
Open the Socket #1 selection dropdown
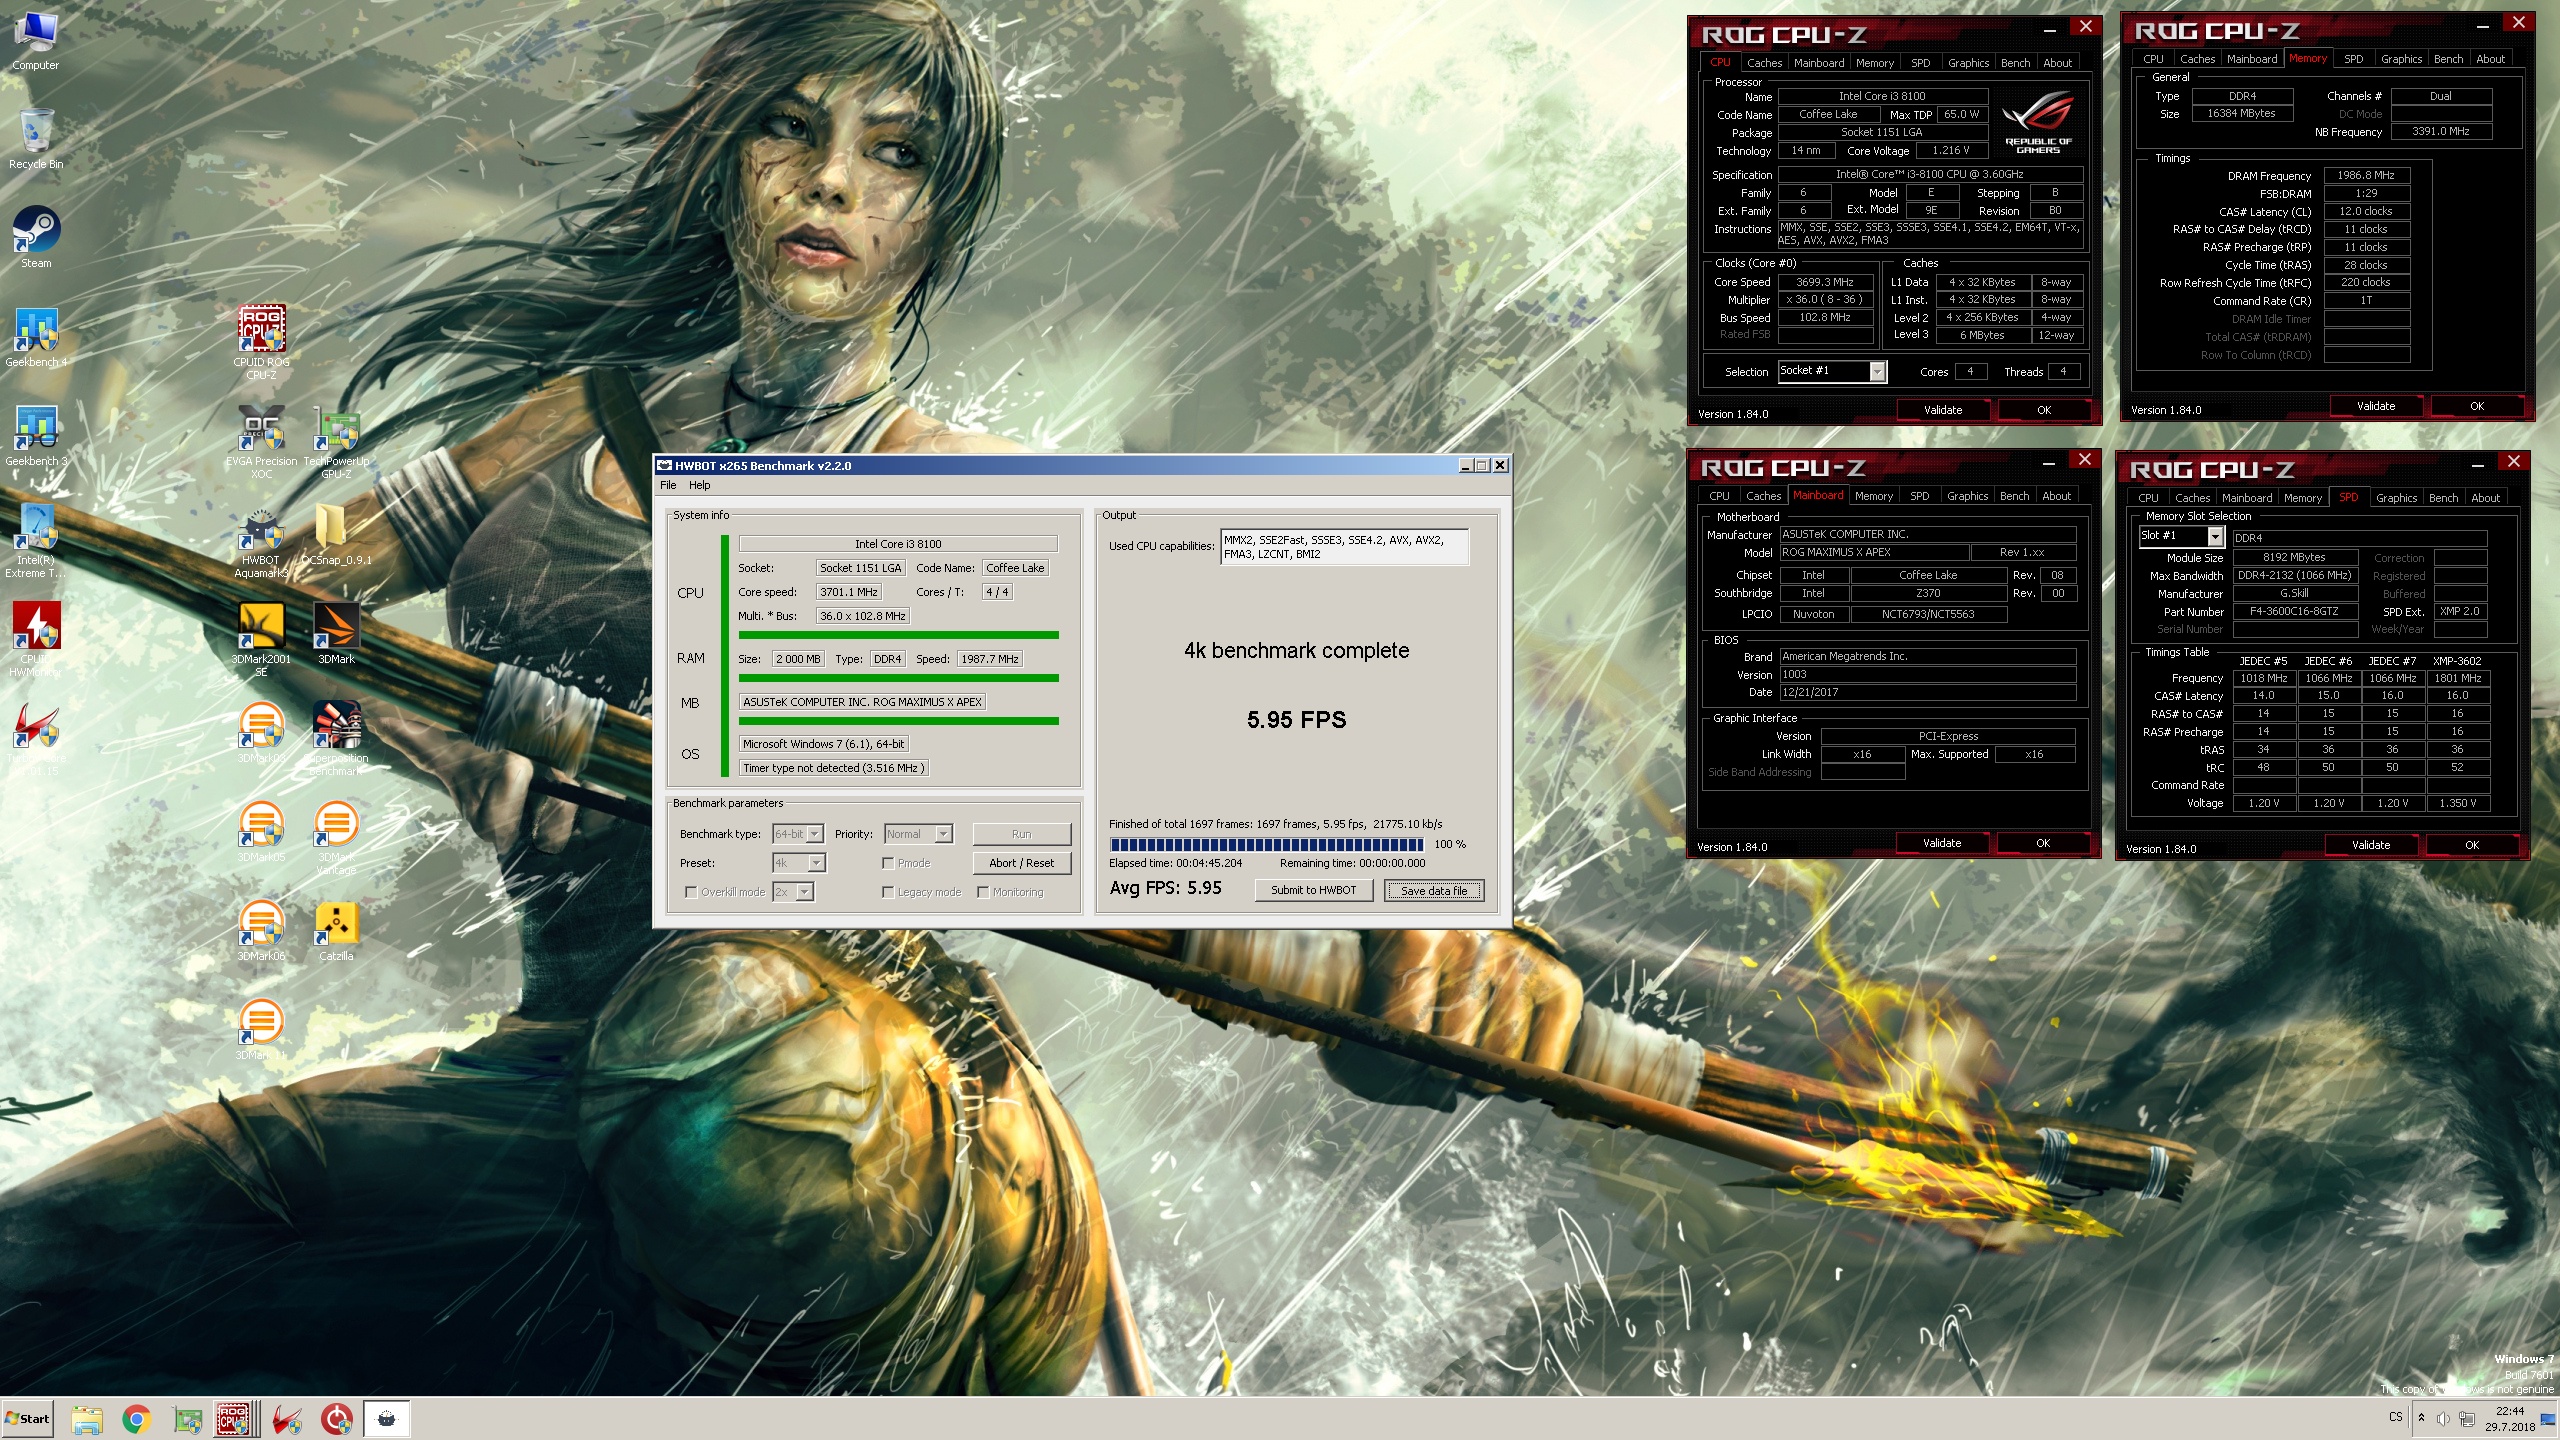coord(1832,371)
